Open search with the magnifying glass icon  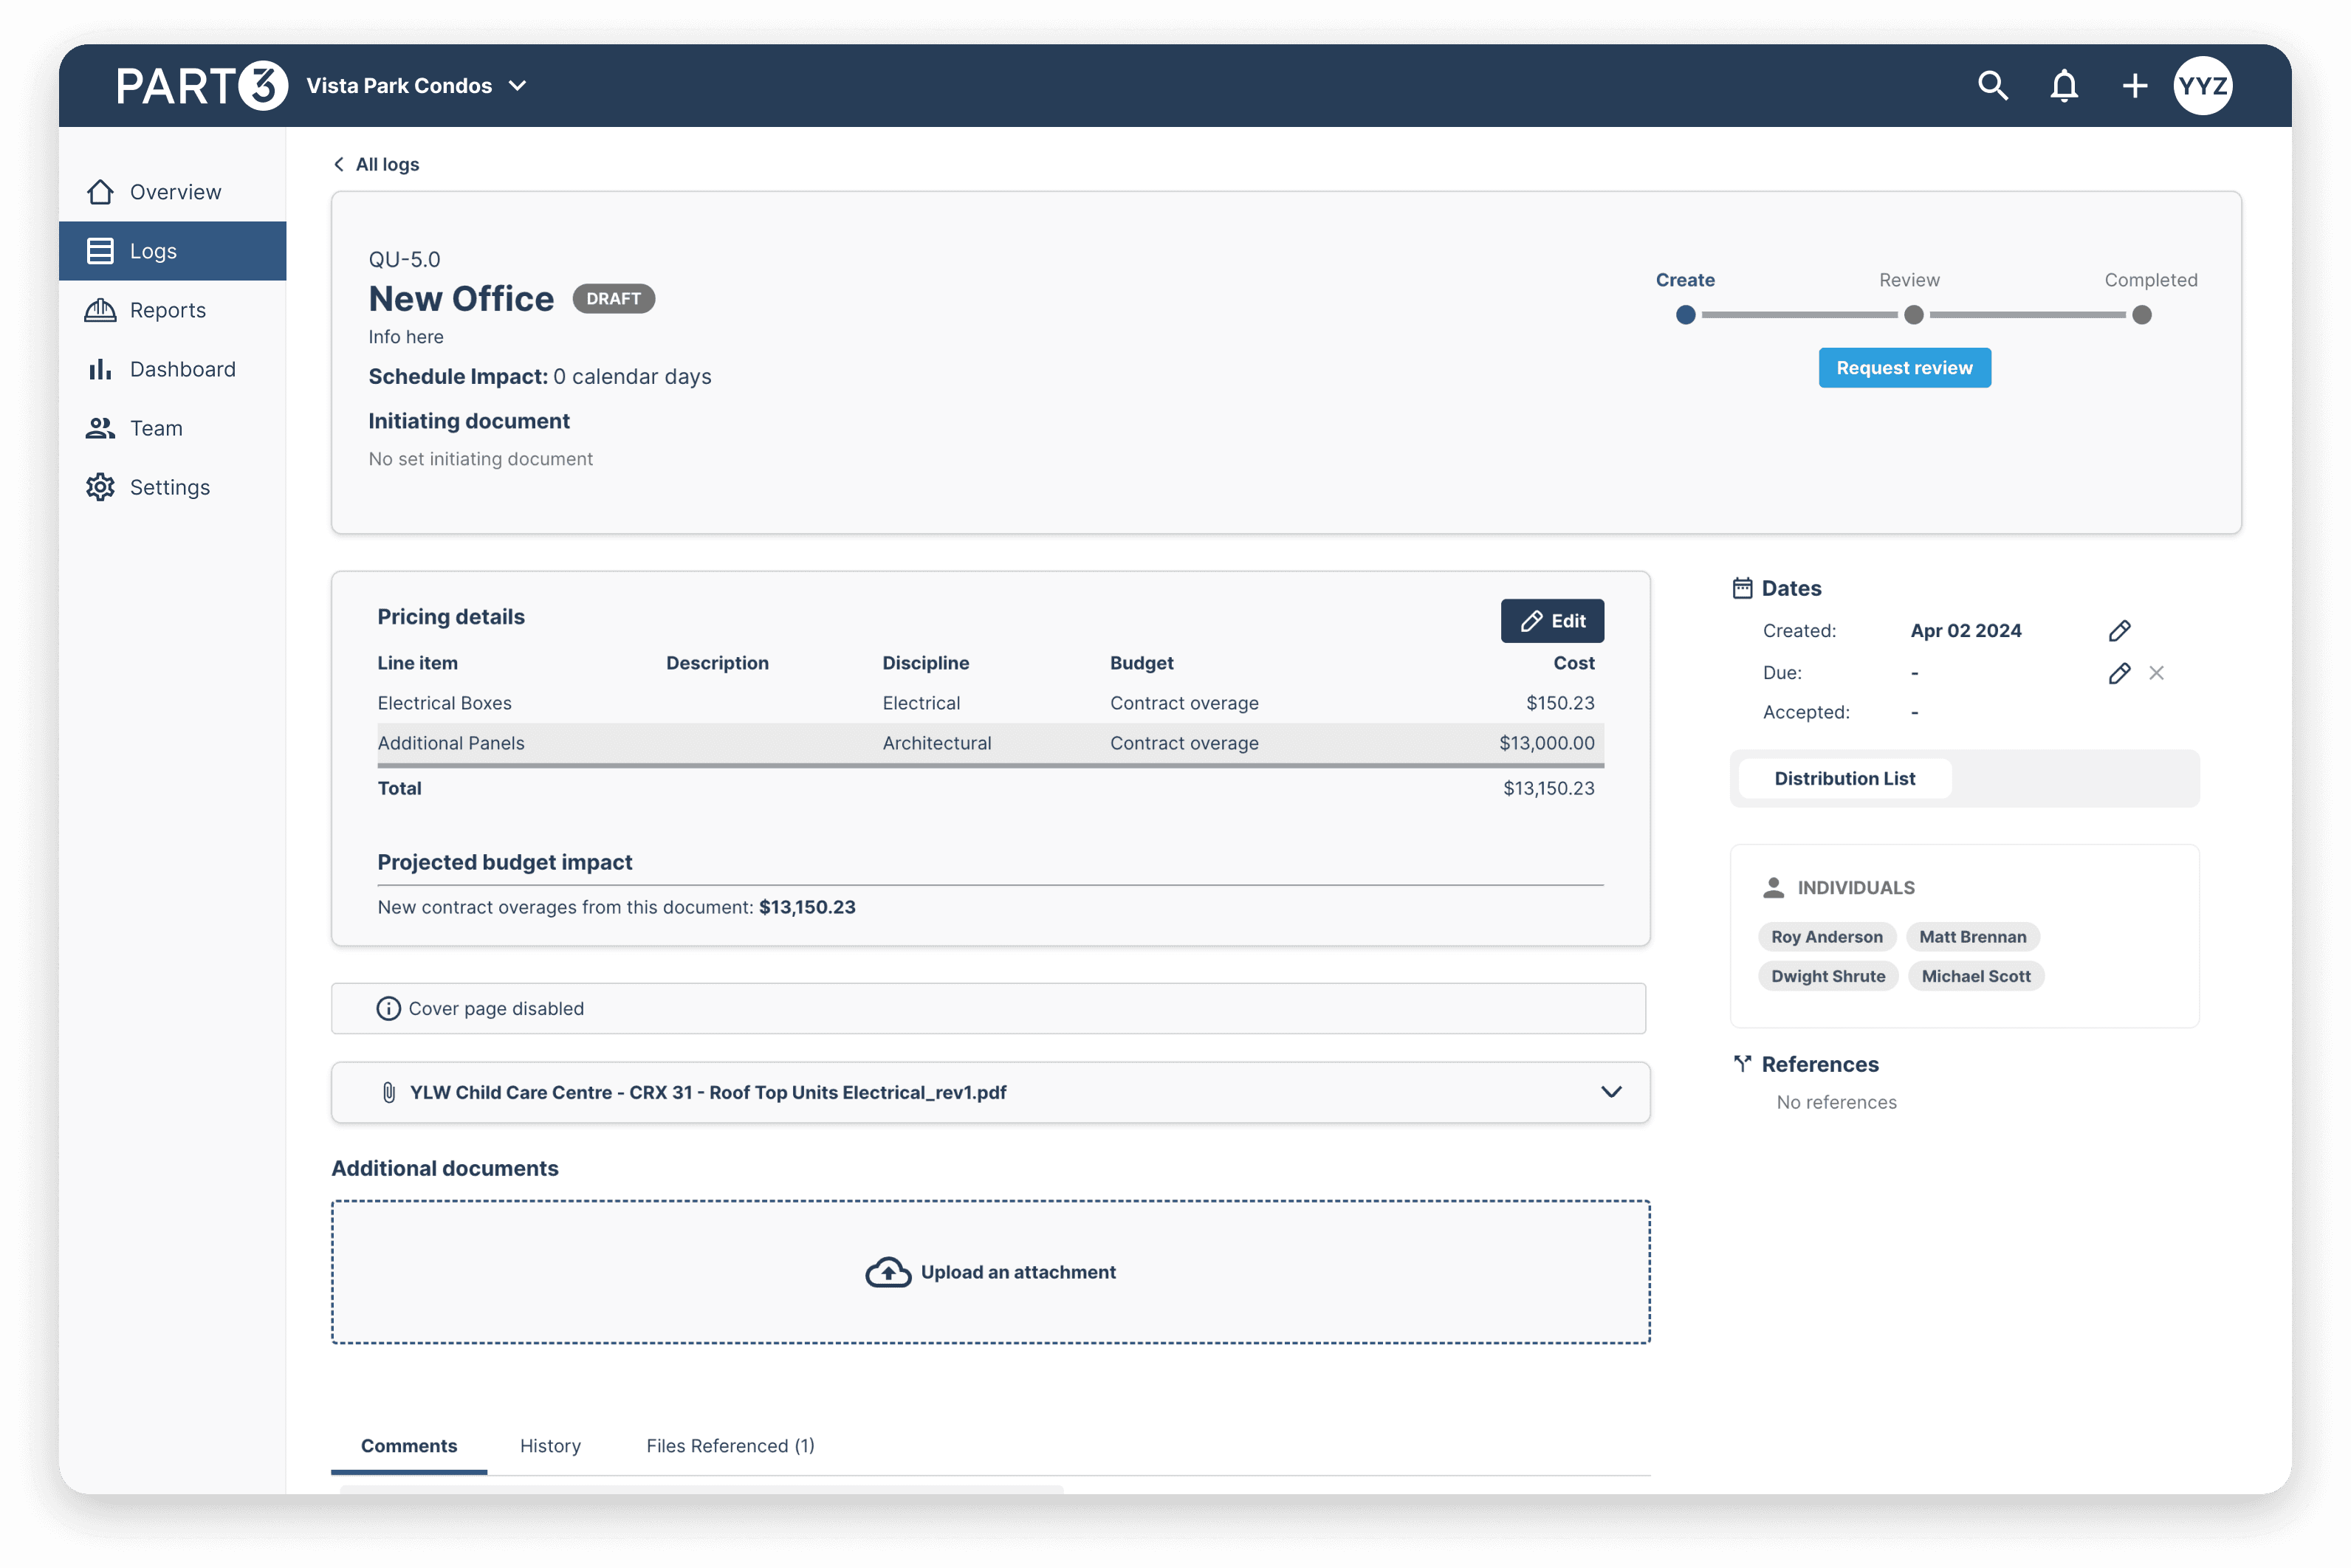coord(1992,86)
